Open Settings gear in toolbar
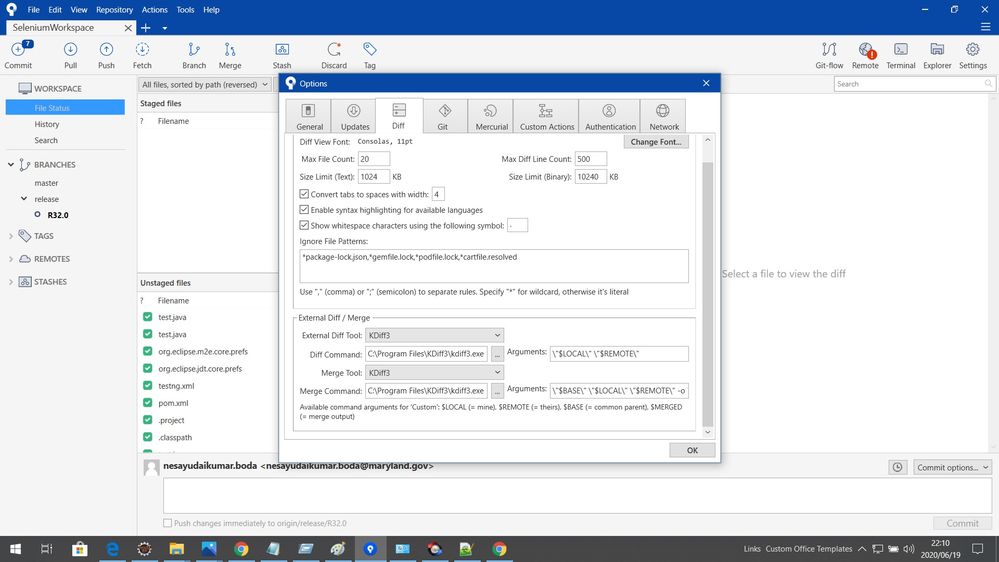 [973, 54]
